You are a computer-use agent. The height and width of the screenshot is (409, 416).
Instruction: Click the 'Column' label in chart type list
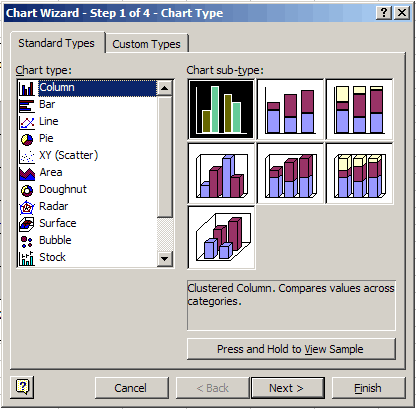tap(57, 88)
